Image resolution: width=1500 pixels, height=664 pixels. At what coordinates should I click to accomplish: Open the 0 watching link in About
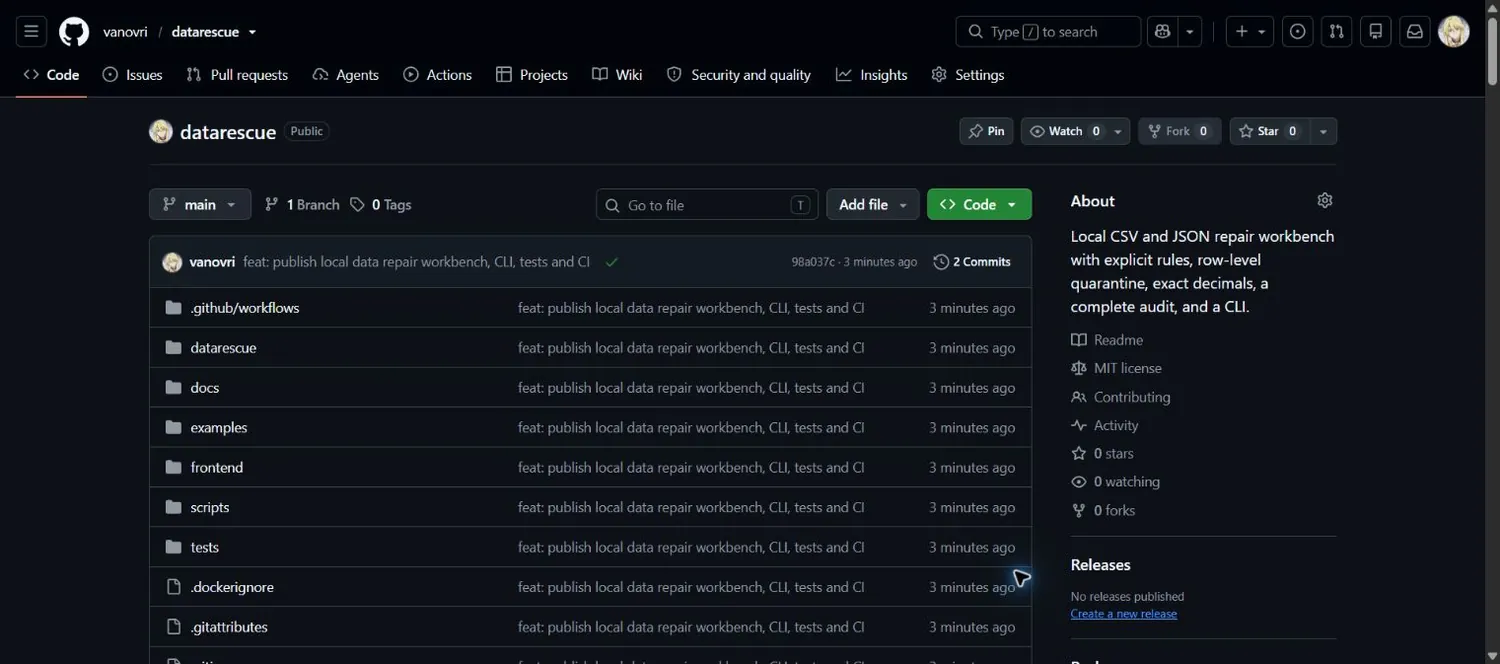pyautogui.click(x=1115, y=482)
